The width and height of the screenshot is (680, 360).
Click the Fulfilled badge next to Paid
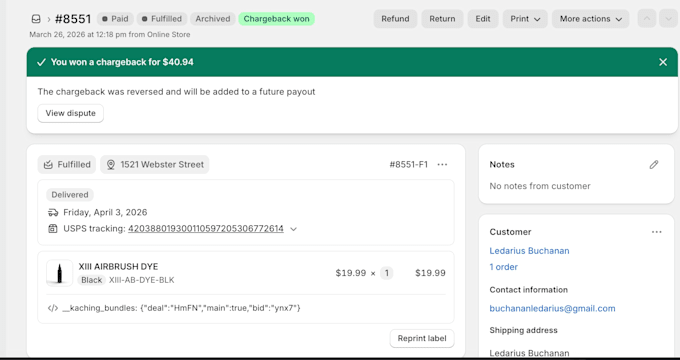click(x=162, y=19)
